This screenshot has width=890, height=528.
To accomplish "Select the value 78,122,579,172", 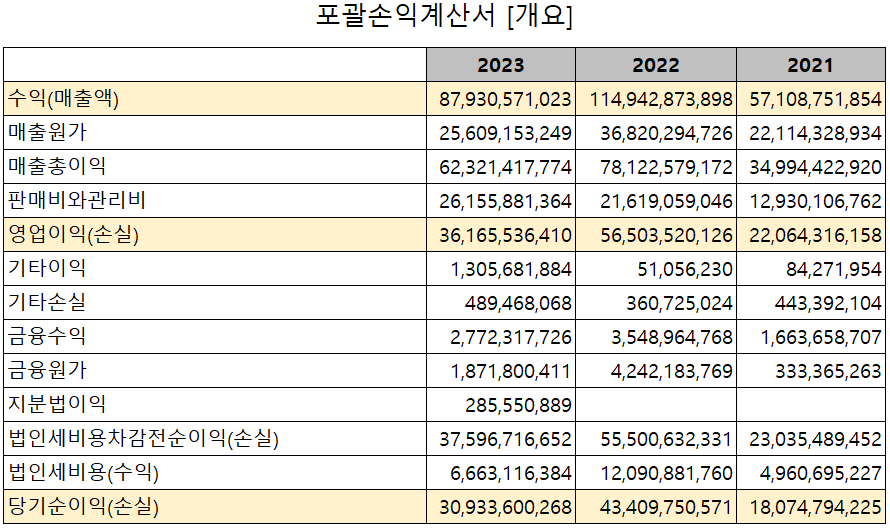I will tap(666, 167).
